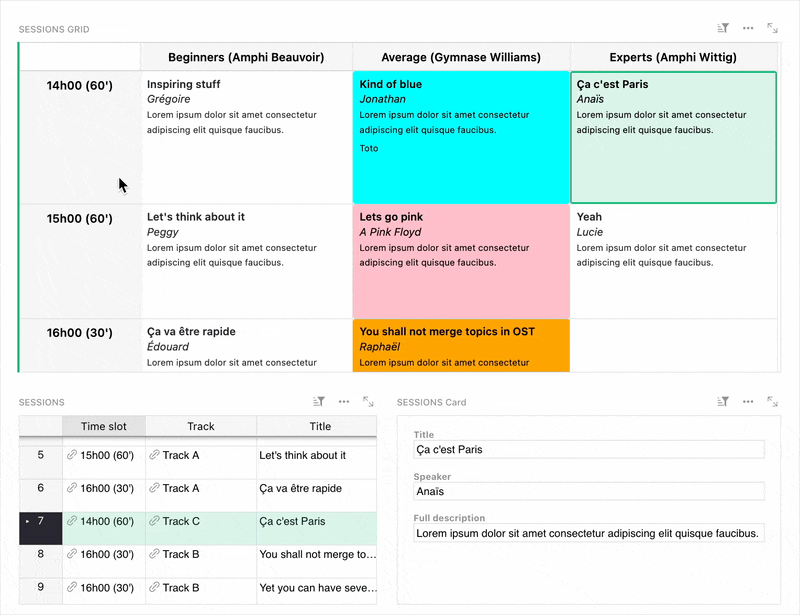Select the Track column header

tap(201, 426)
